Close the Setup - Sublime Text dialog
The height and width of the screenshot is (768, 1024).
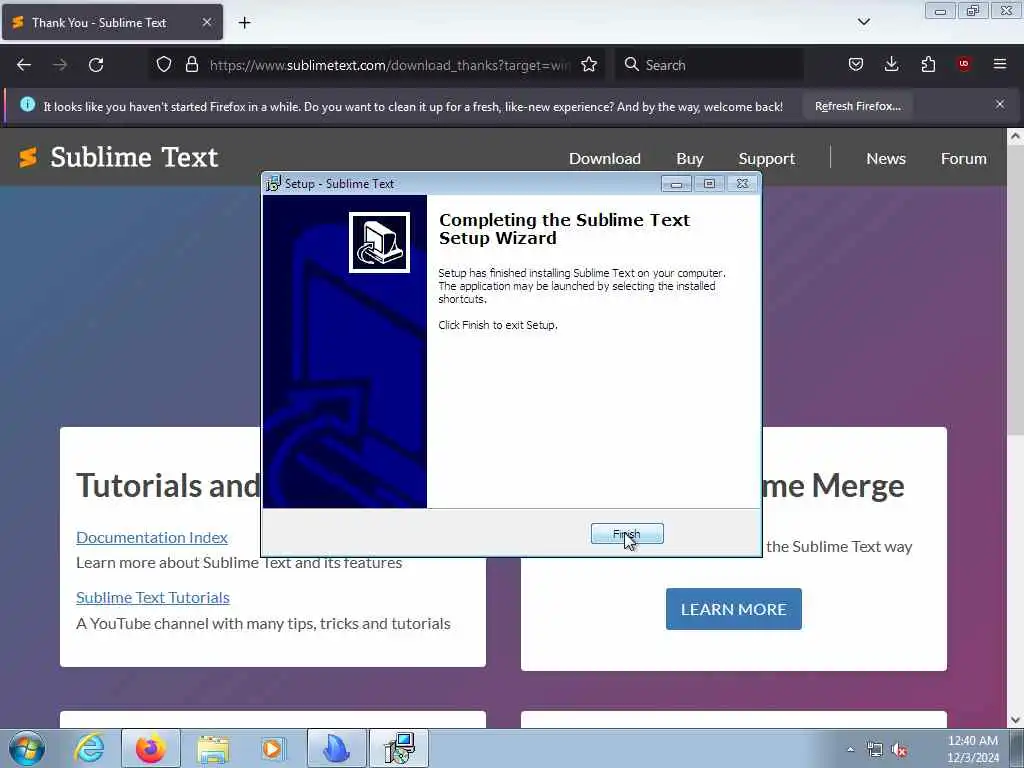(743, 184)
